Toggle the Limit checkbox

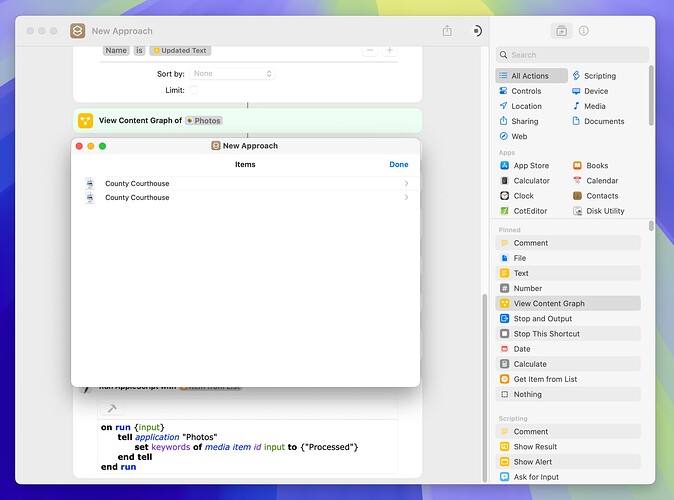click(193, 90)
